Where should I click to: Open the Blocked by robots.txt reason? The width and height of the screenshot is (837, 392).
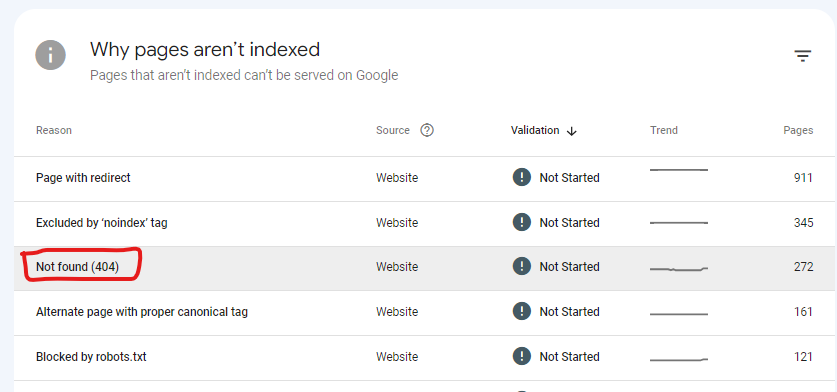pos(91,357)
